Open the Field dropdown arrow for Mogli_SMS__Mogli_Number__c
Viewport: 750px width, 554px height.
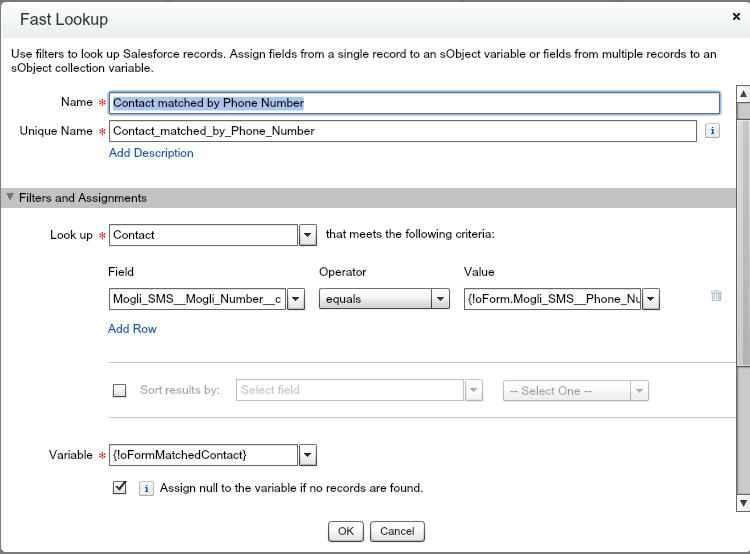point(296,299)
